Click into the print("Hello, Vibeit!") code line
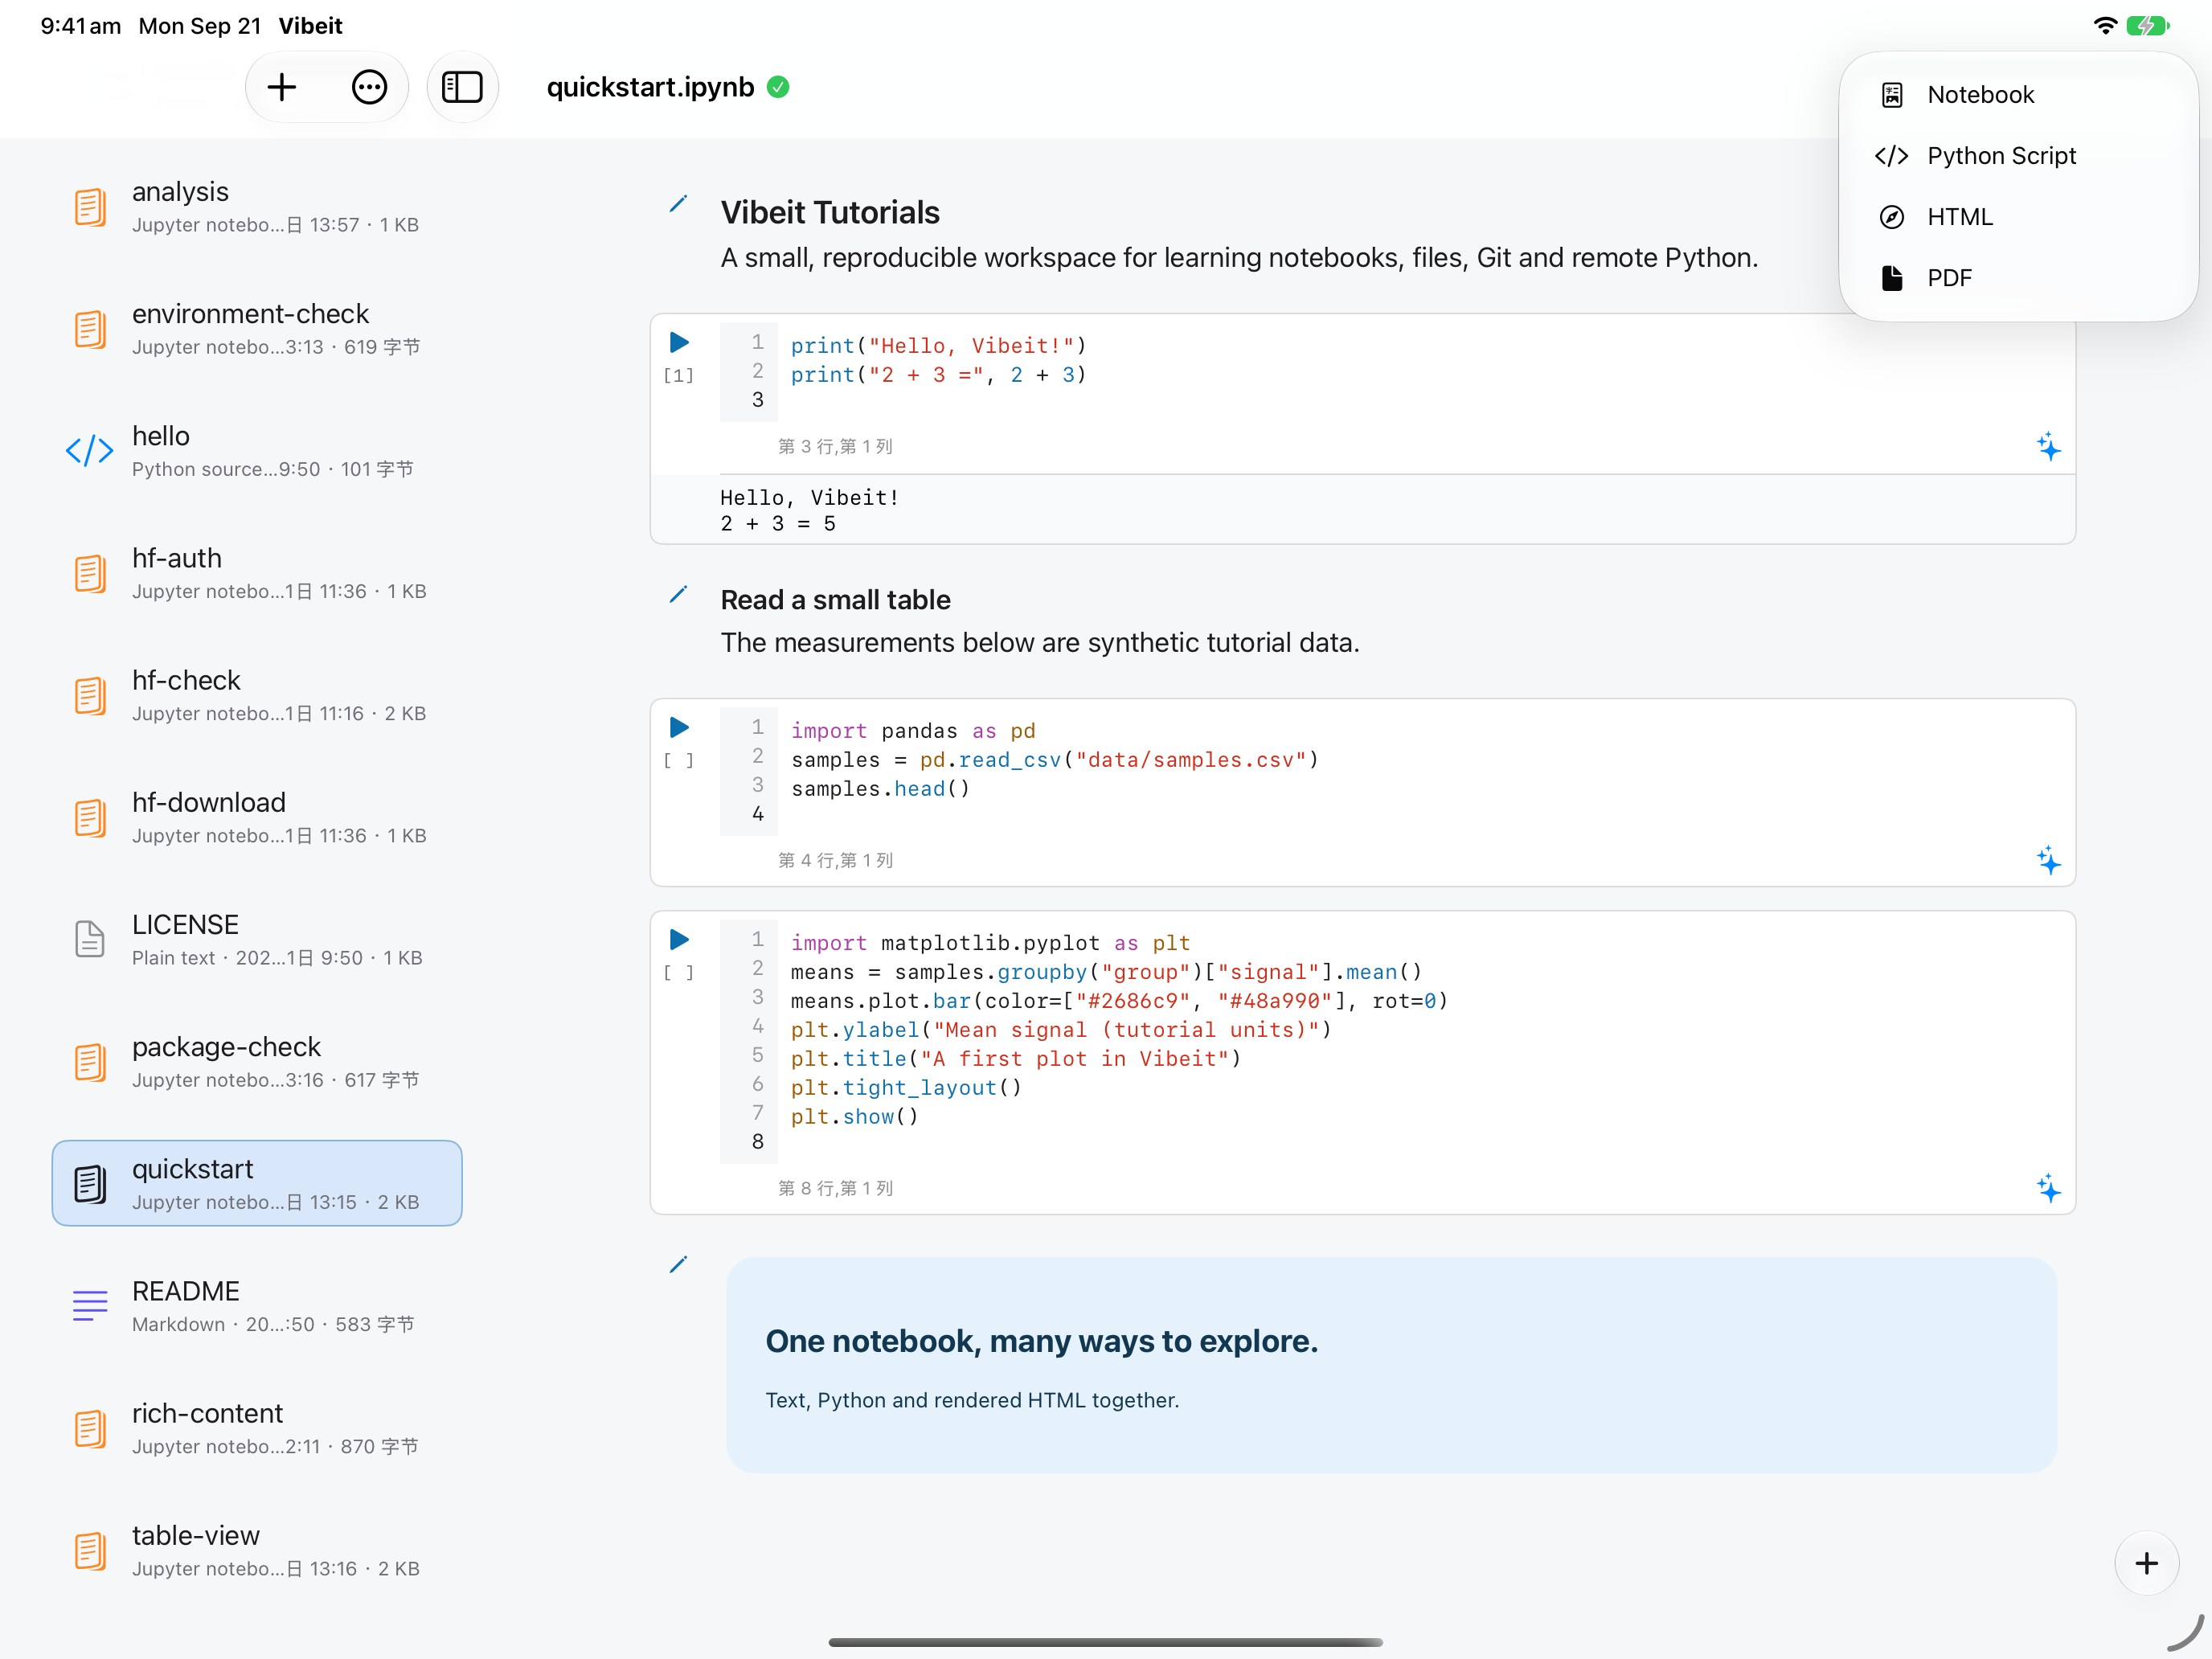The width and height of the screenshot is (2212, 1659). pyautogui.click(x=938, y=346)
